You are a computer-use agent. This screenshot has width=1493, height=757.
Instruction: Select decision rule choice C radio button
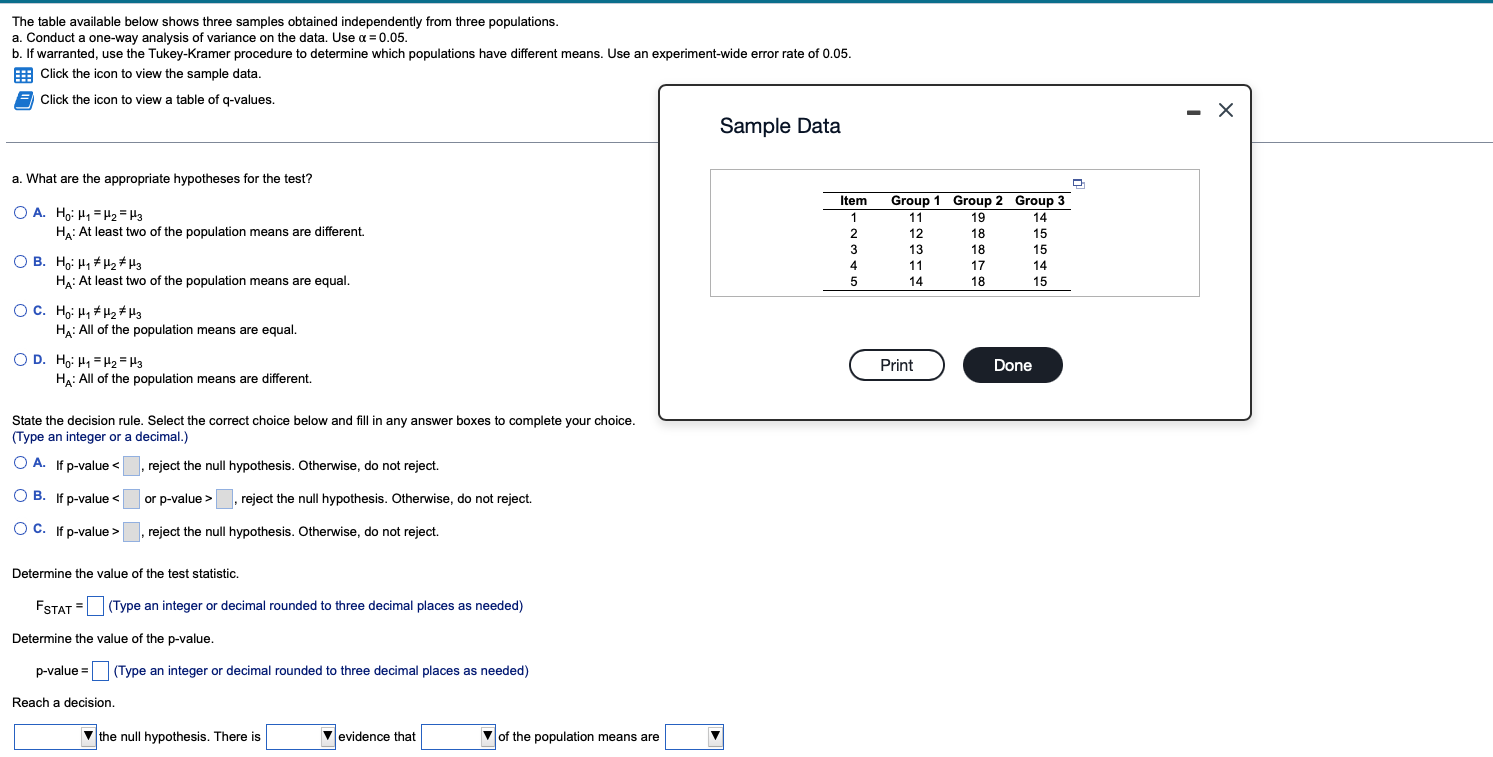[19, 527]
